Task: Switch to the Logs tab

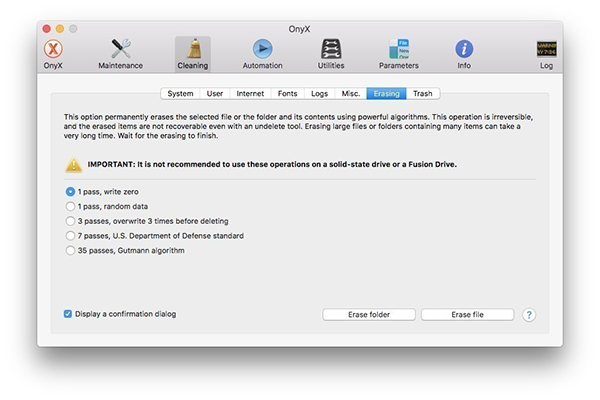Action: point(320,94)
